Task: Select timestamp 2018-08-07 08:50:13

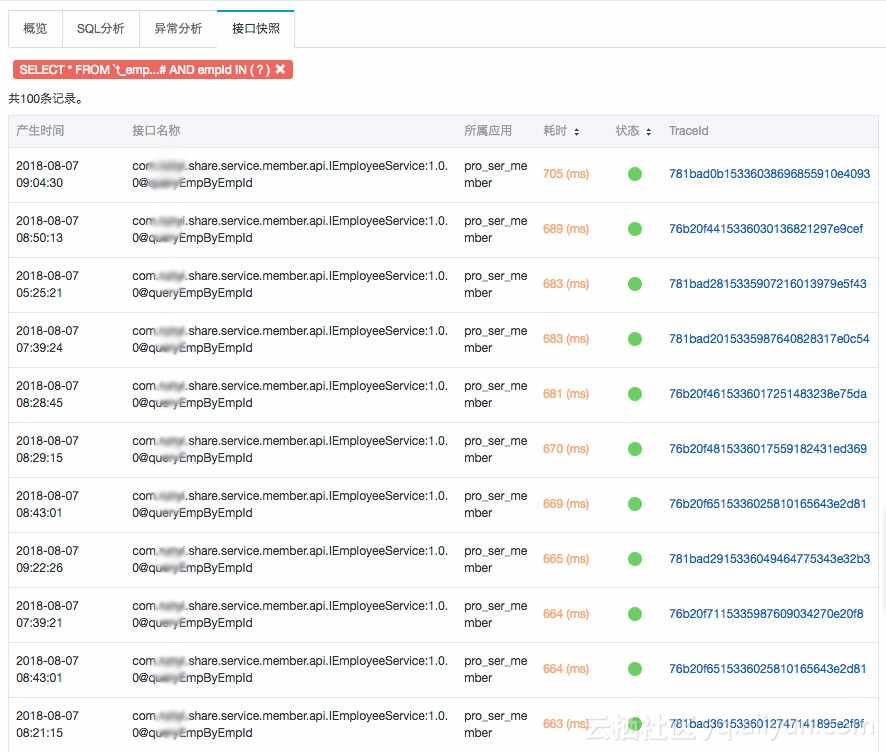Action: tap(47, 229)
